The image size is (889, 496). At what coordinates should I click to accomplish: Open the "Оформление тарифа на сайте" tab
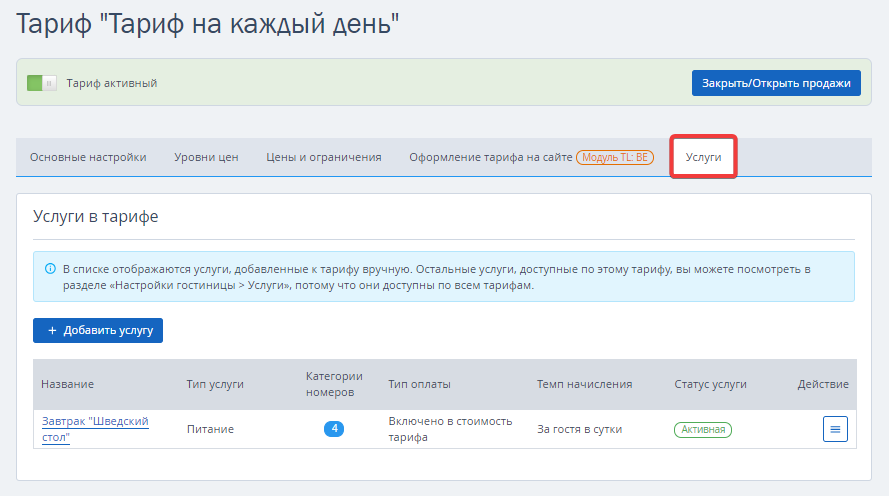click(x=490, y=157)
